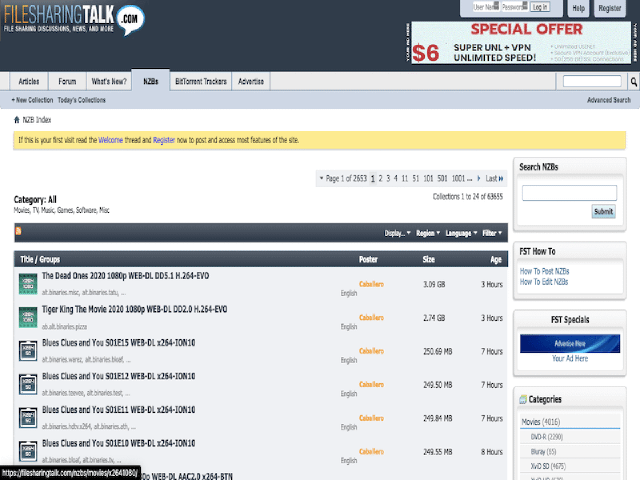The height and width of the screenshot is (480, 640).
Task: Click the icon for The Dead Ones 2020
Action: coord(28,284)
